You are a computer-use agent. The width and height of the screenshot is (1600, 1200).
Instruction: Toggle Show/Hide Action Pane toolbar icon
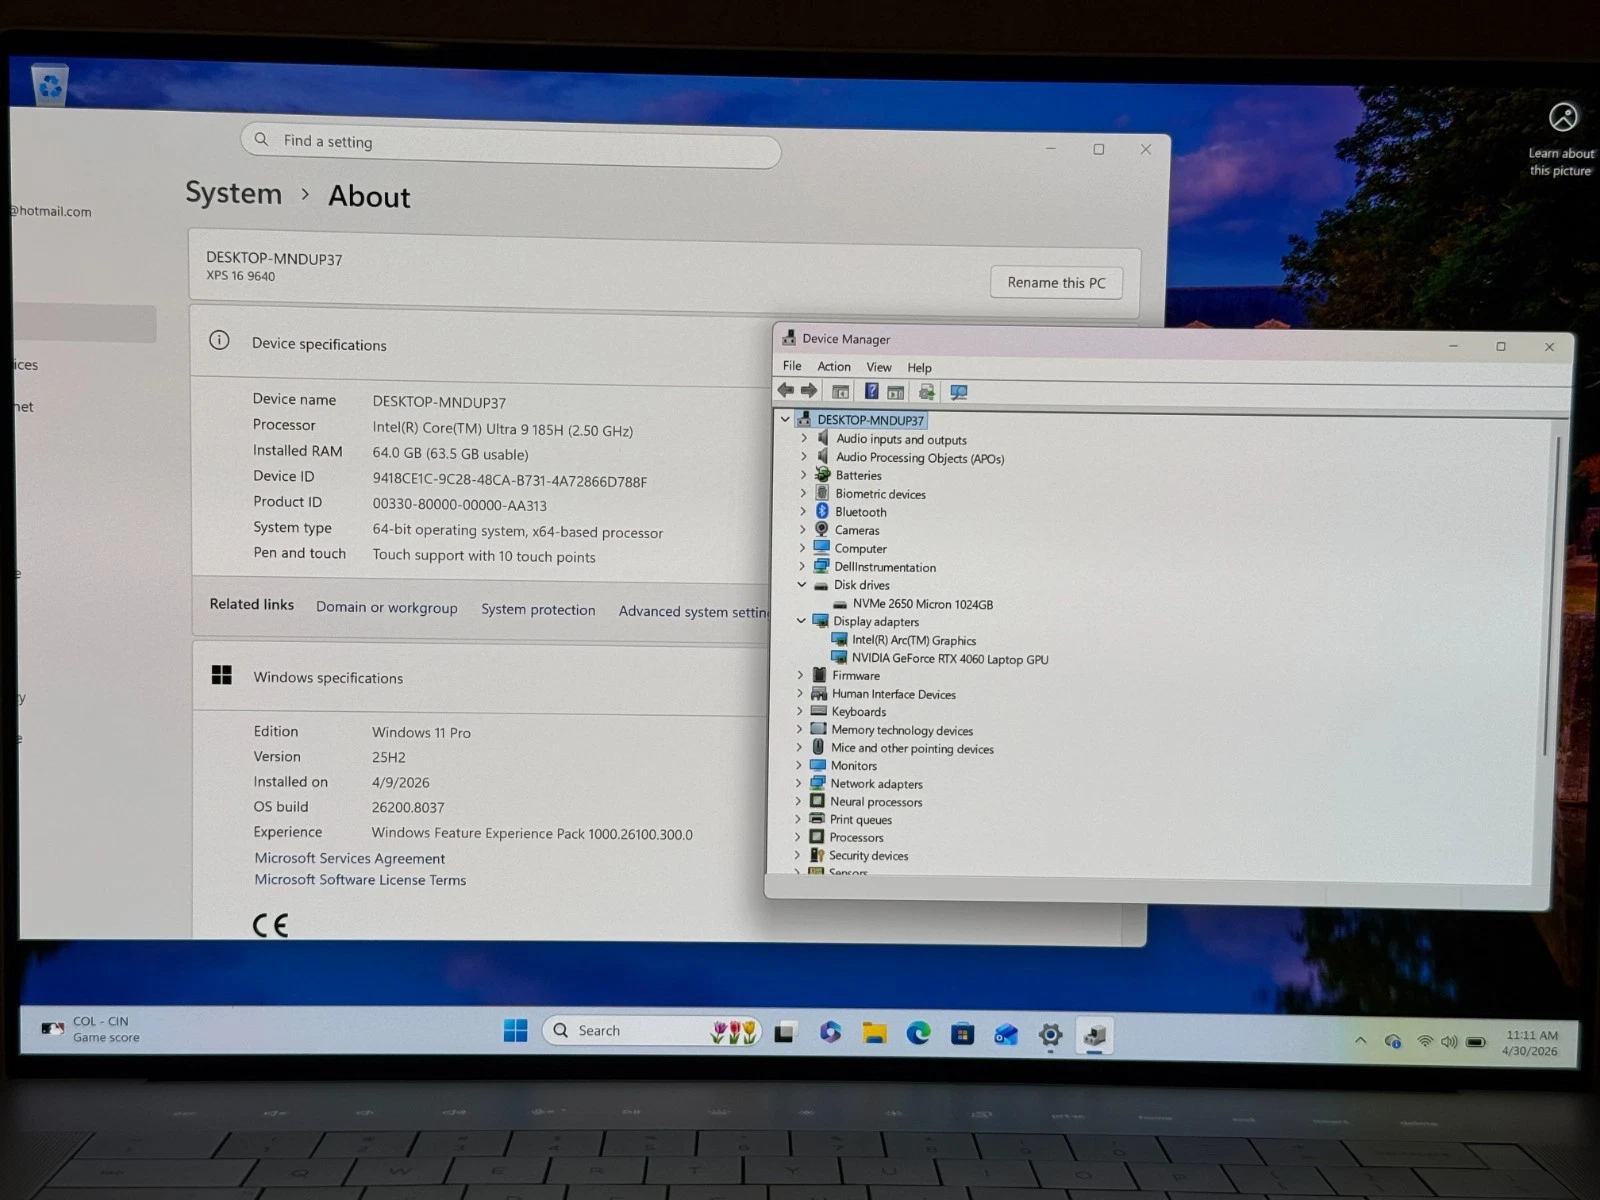pyautogui.click(x=896, y=393)
